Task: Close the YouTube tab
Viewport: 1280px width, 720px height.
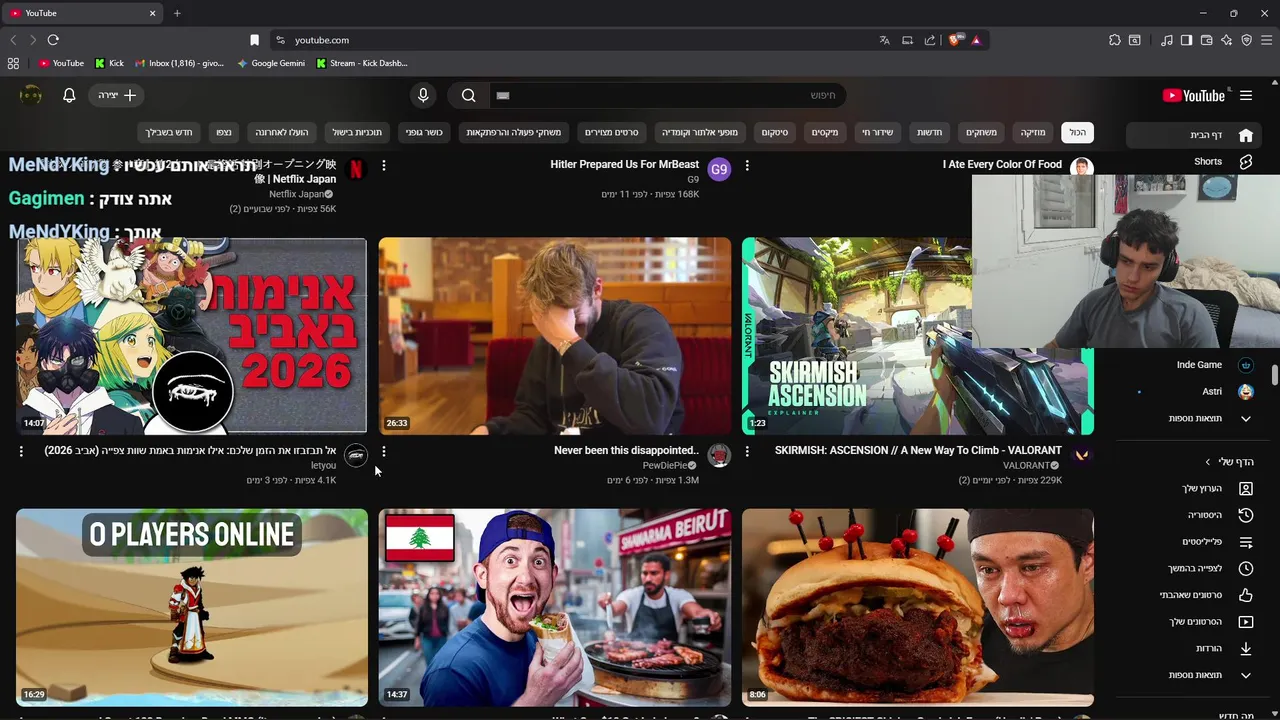Action: [x=153, y=13]
